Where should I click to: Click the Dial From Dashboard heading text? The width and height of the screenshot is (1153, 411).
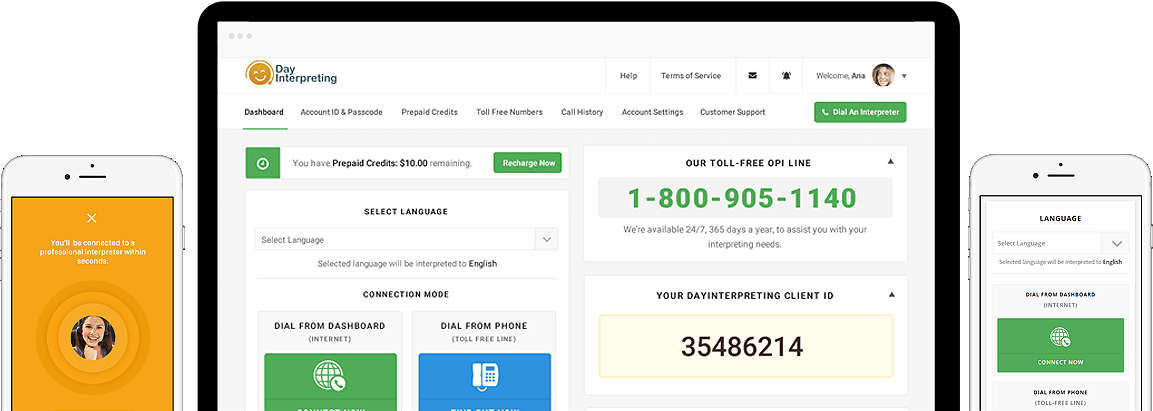329,326
